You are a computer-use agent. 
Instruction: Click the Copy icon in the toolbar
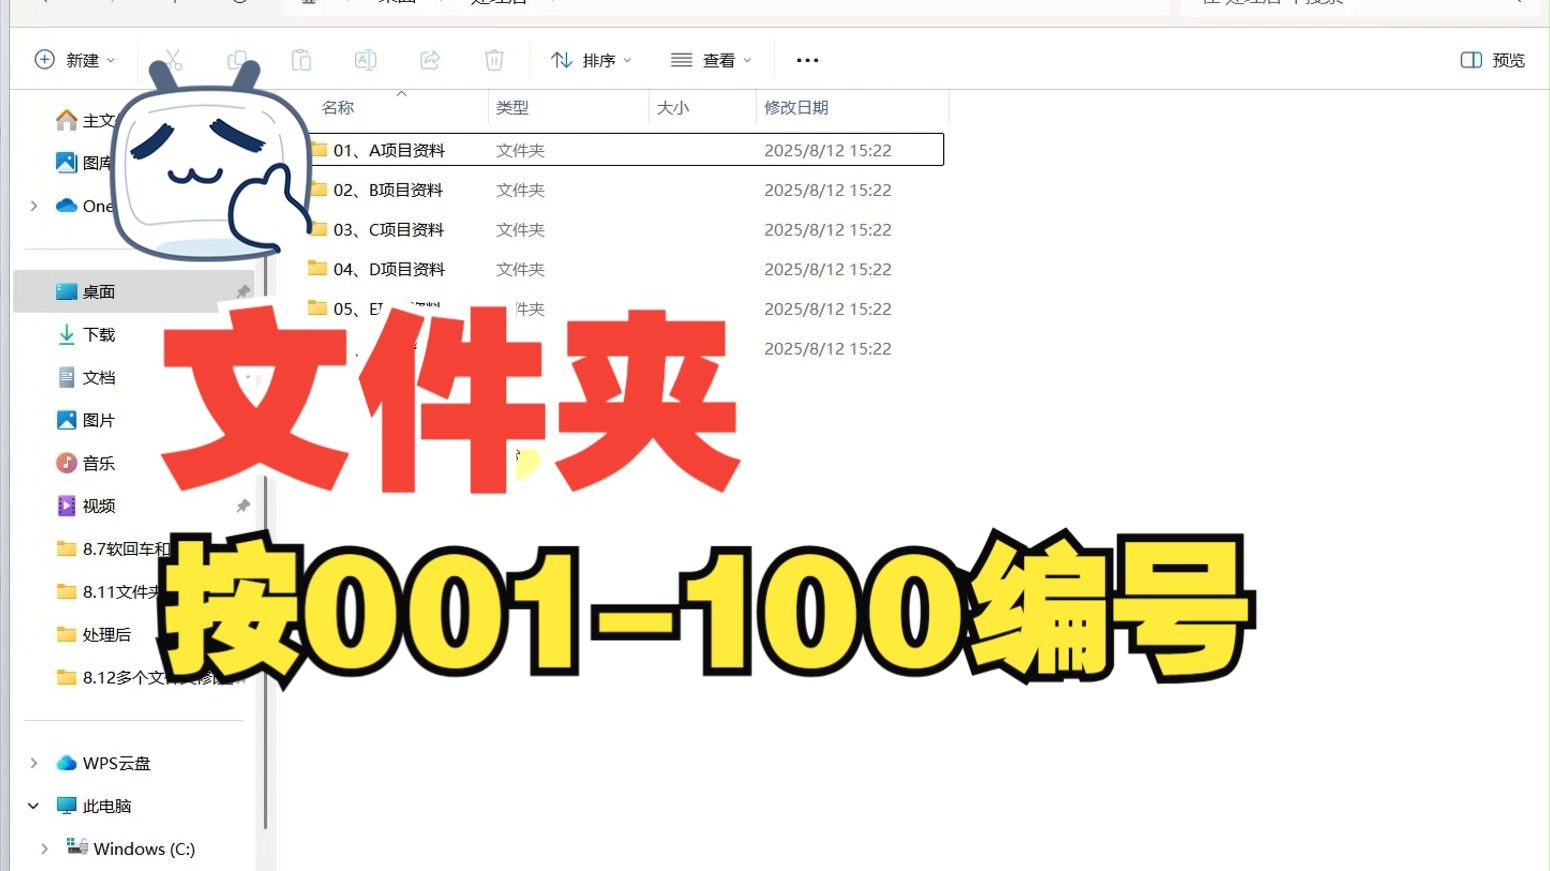[237, 59]
